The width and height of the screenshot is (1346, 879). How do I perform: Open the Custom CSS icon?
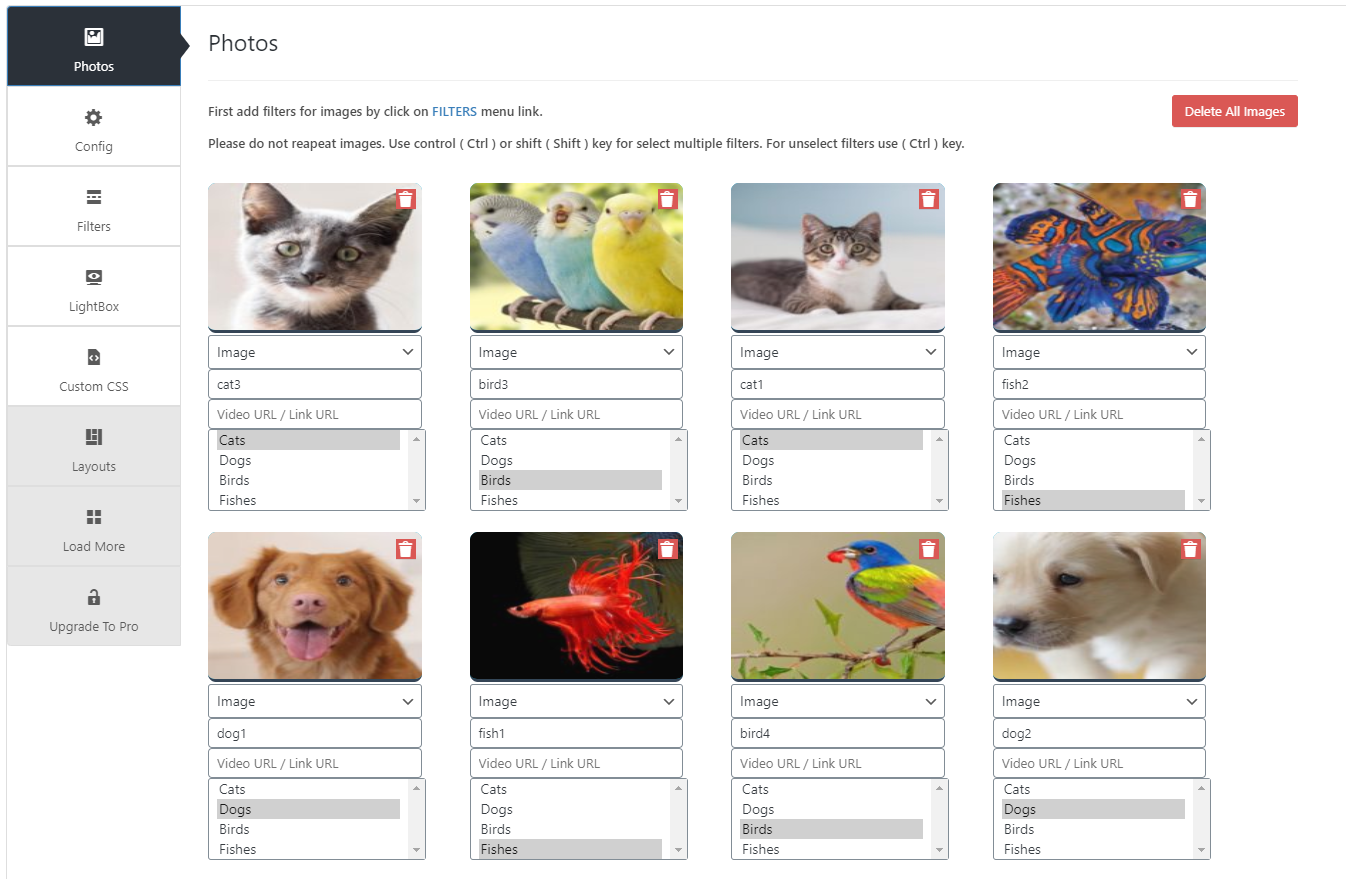click(x=93, y=357)
